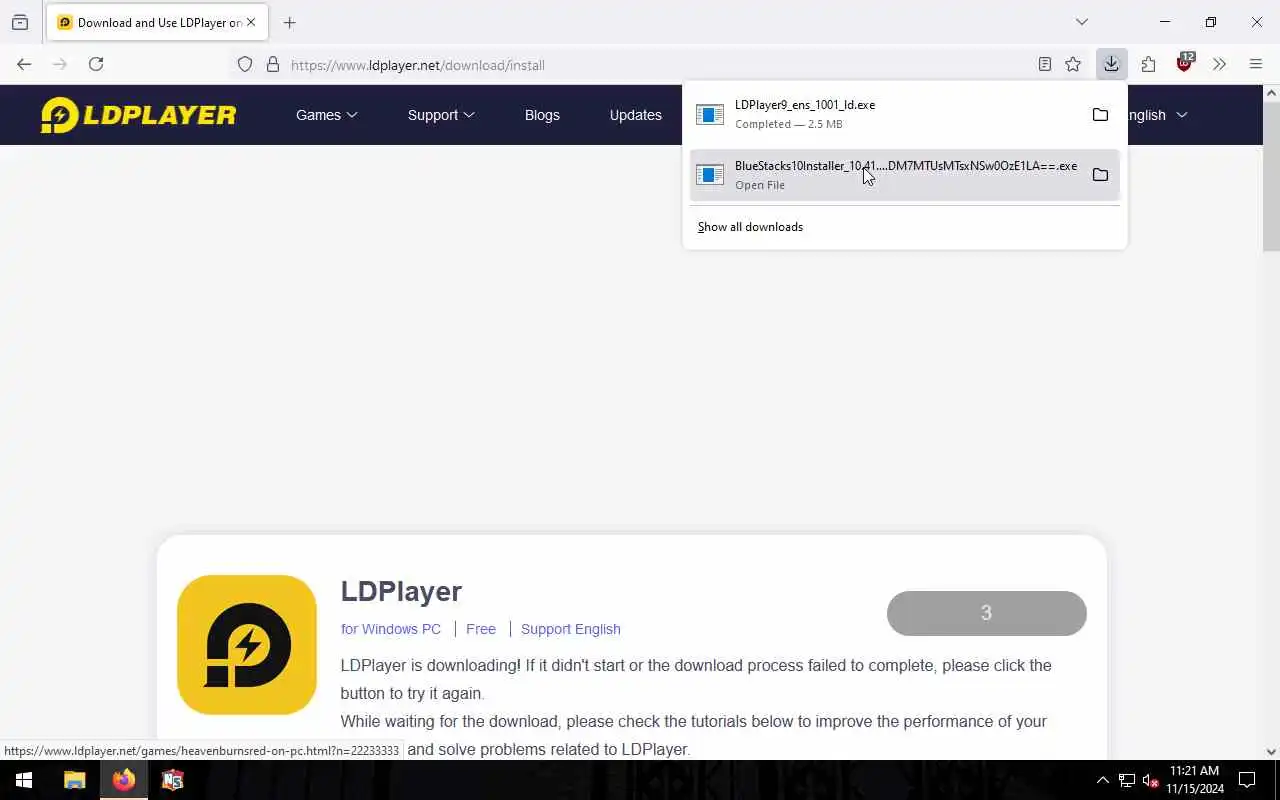Viewport: 1280px width, 800px height.
Task: Open the Updates page
Action: [636, 115]
